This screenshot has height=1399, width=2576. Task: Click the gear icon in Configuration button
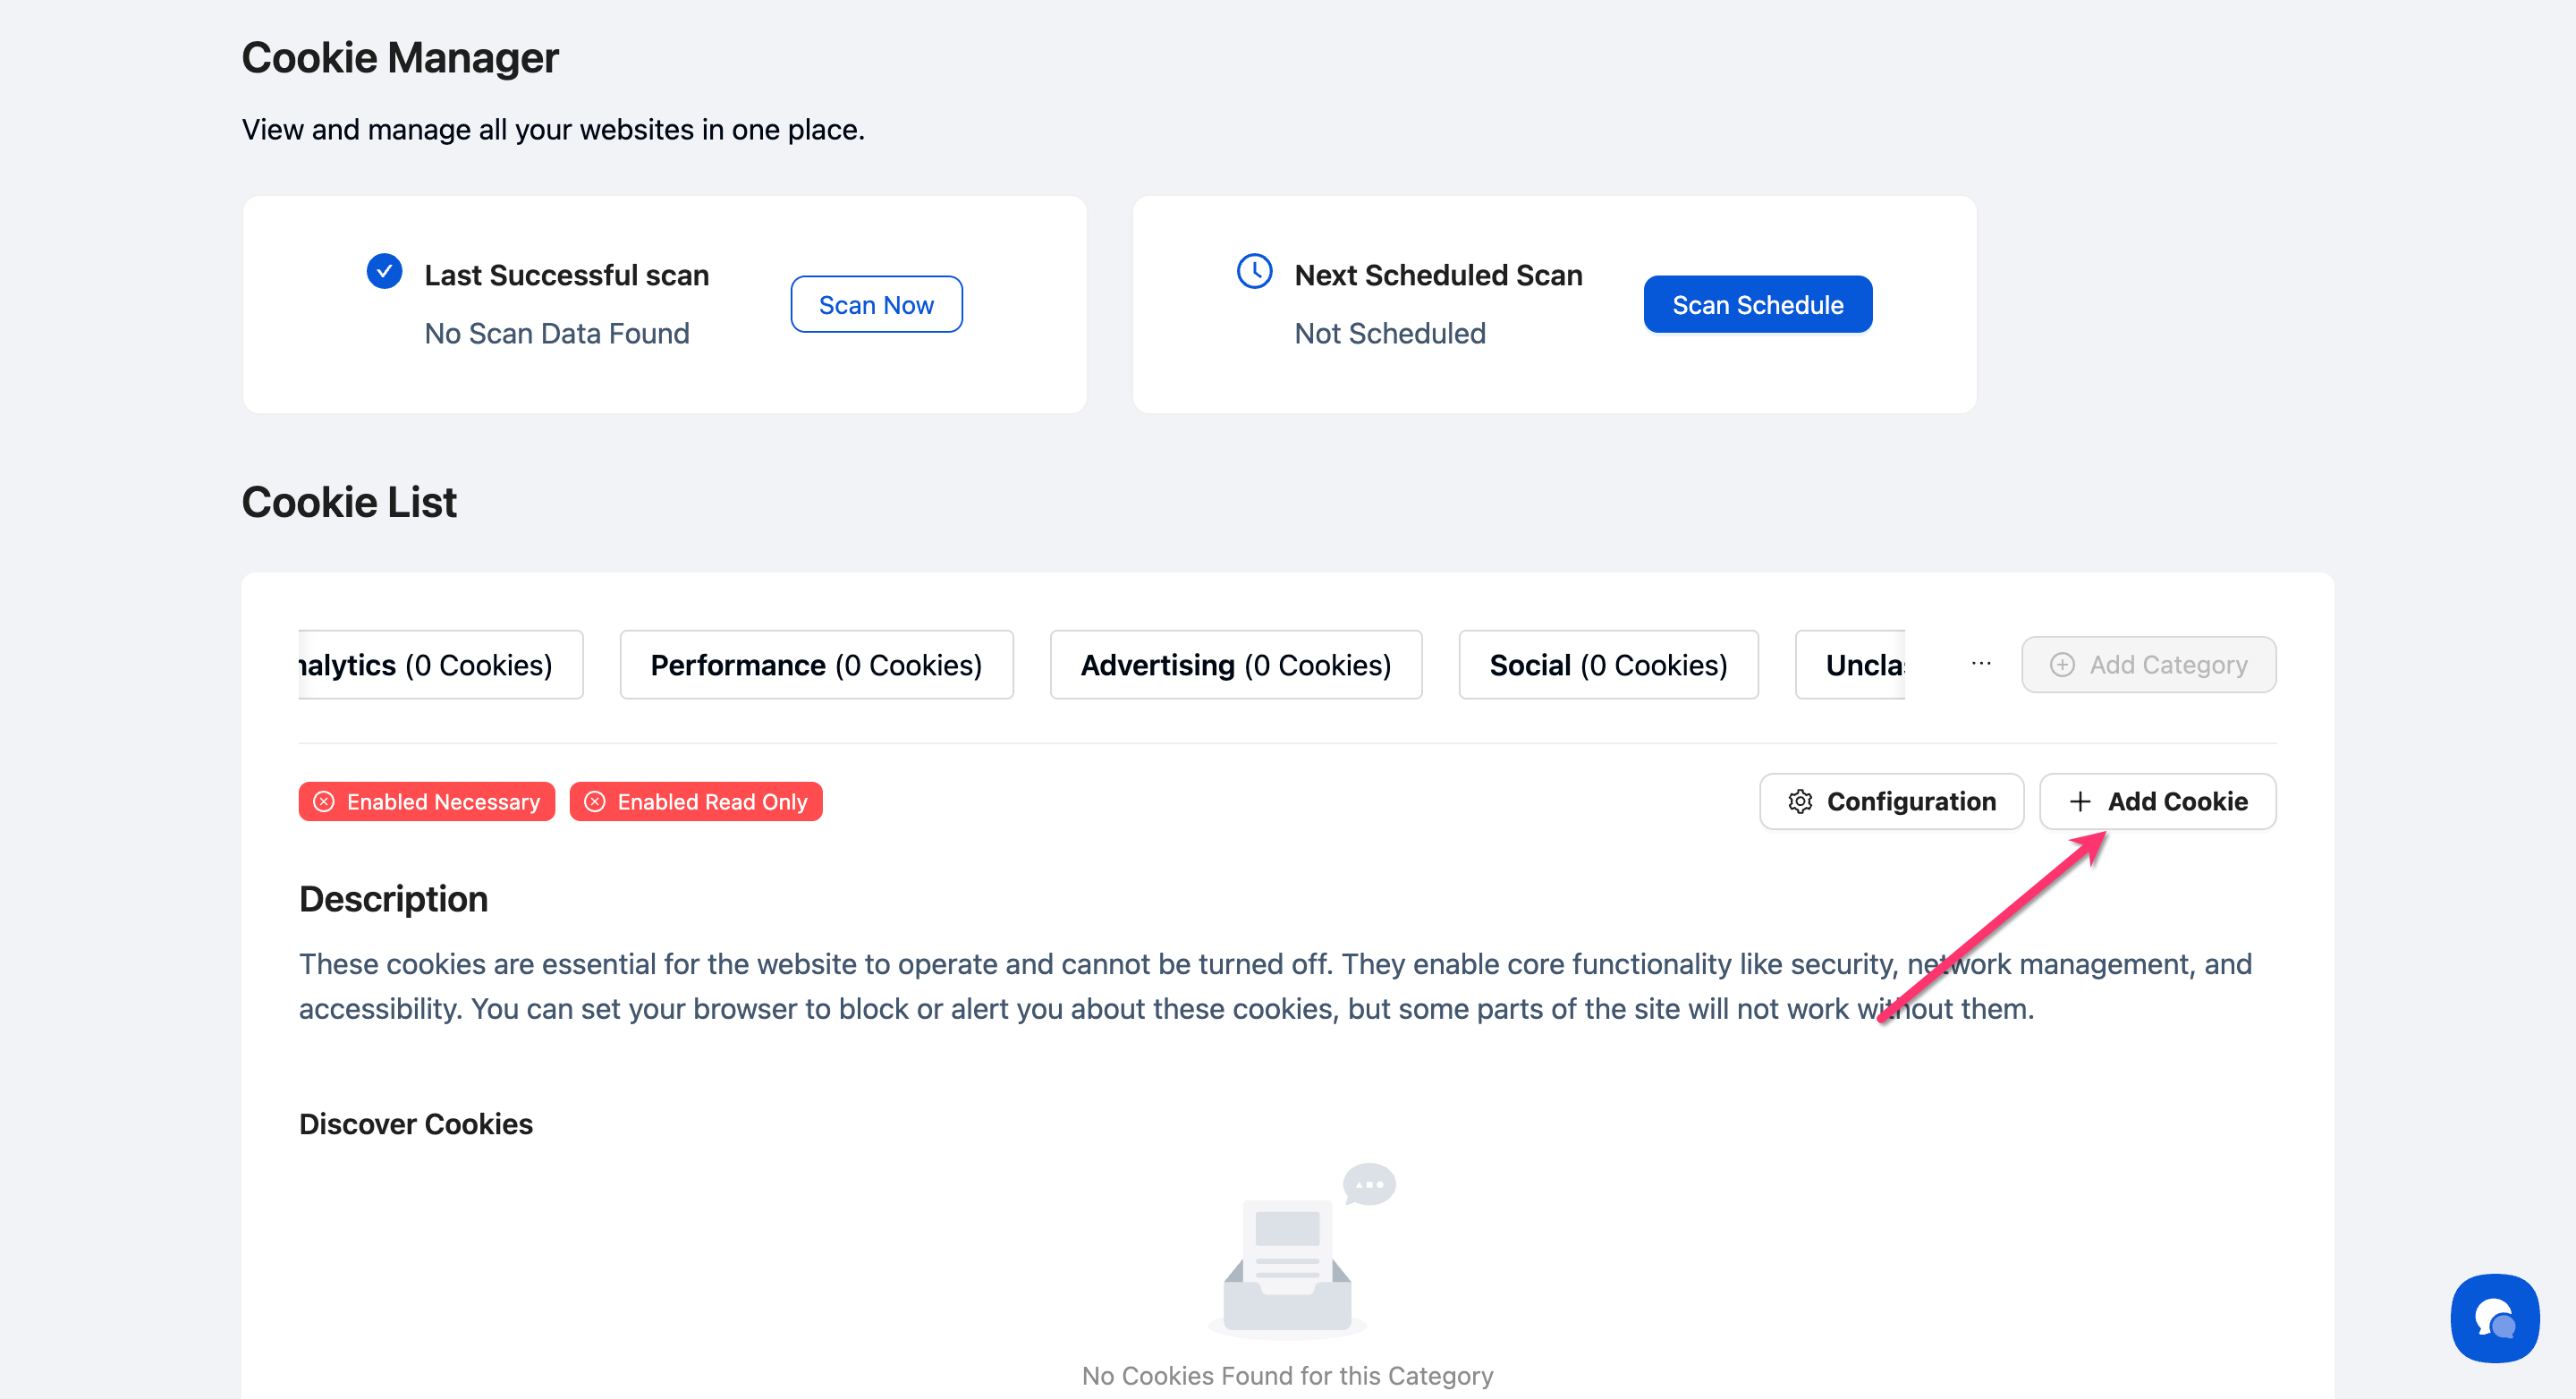point(1800,801)
